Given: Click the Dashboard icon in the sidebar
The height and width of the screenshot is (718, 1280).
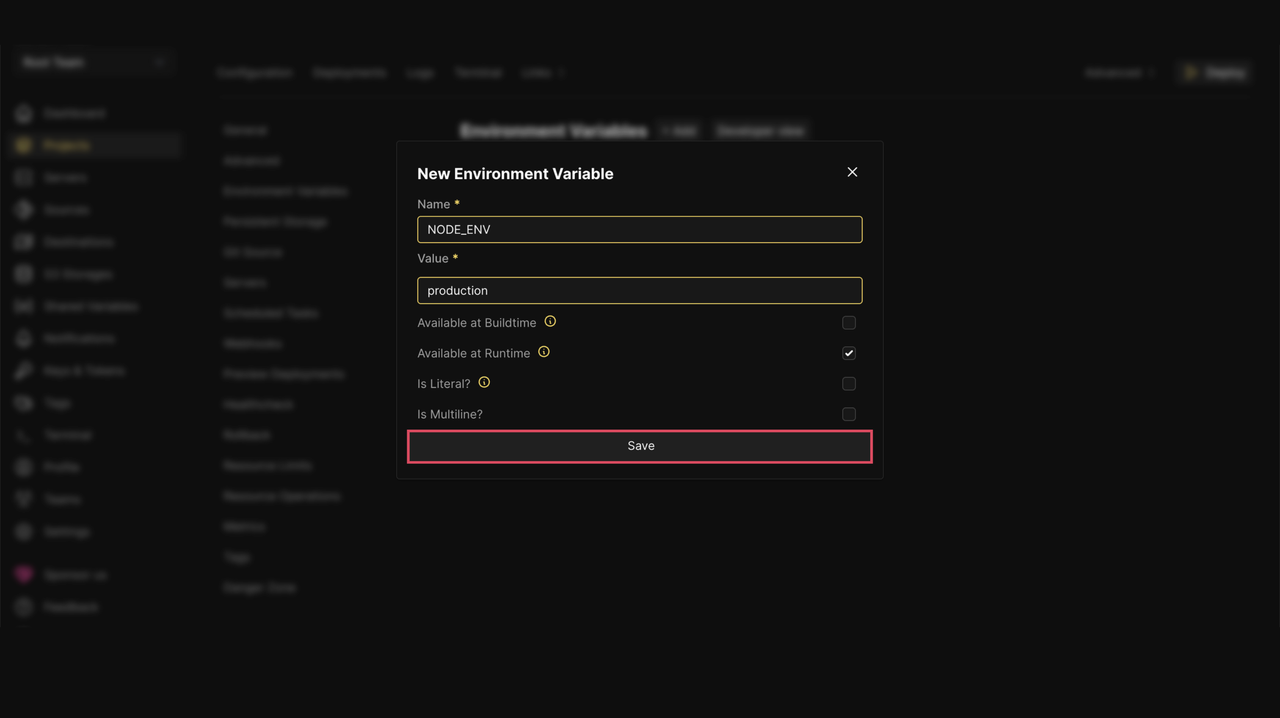Looking at the screenshot, I should (x=24, y=114).
